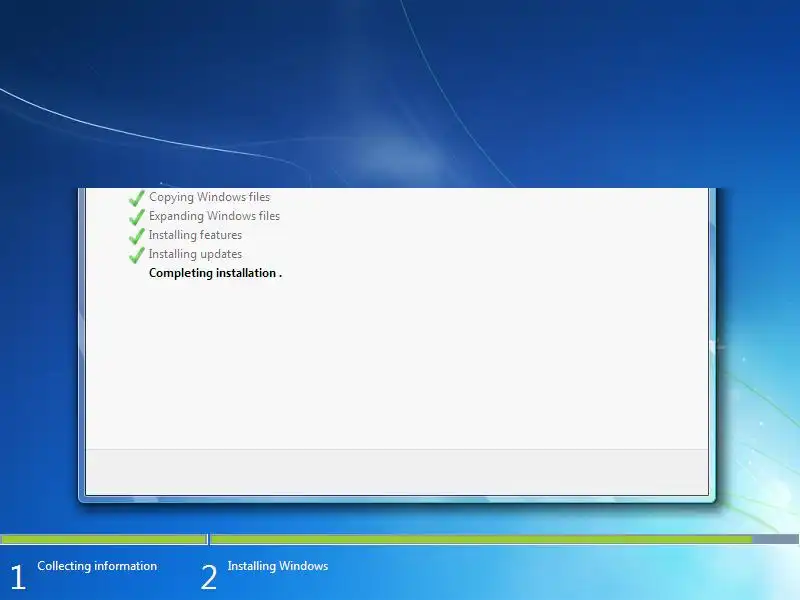Click the Collecting information progress bar
Screen dimensions: 800x600
(104, 539)
